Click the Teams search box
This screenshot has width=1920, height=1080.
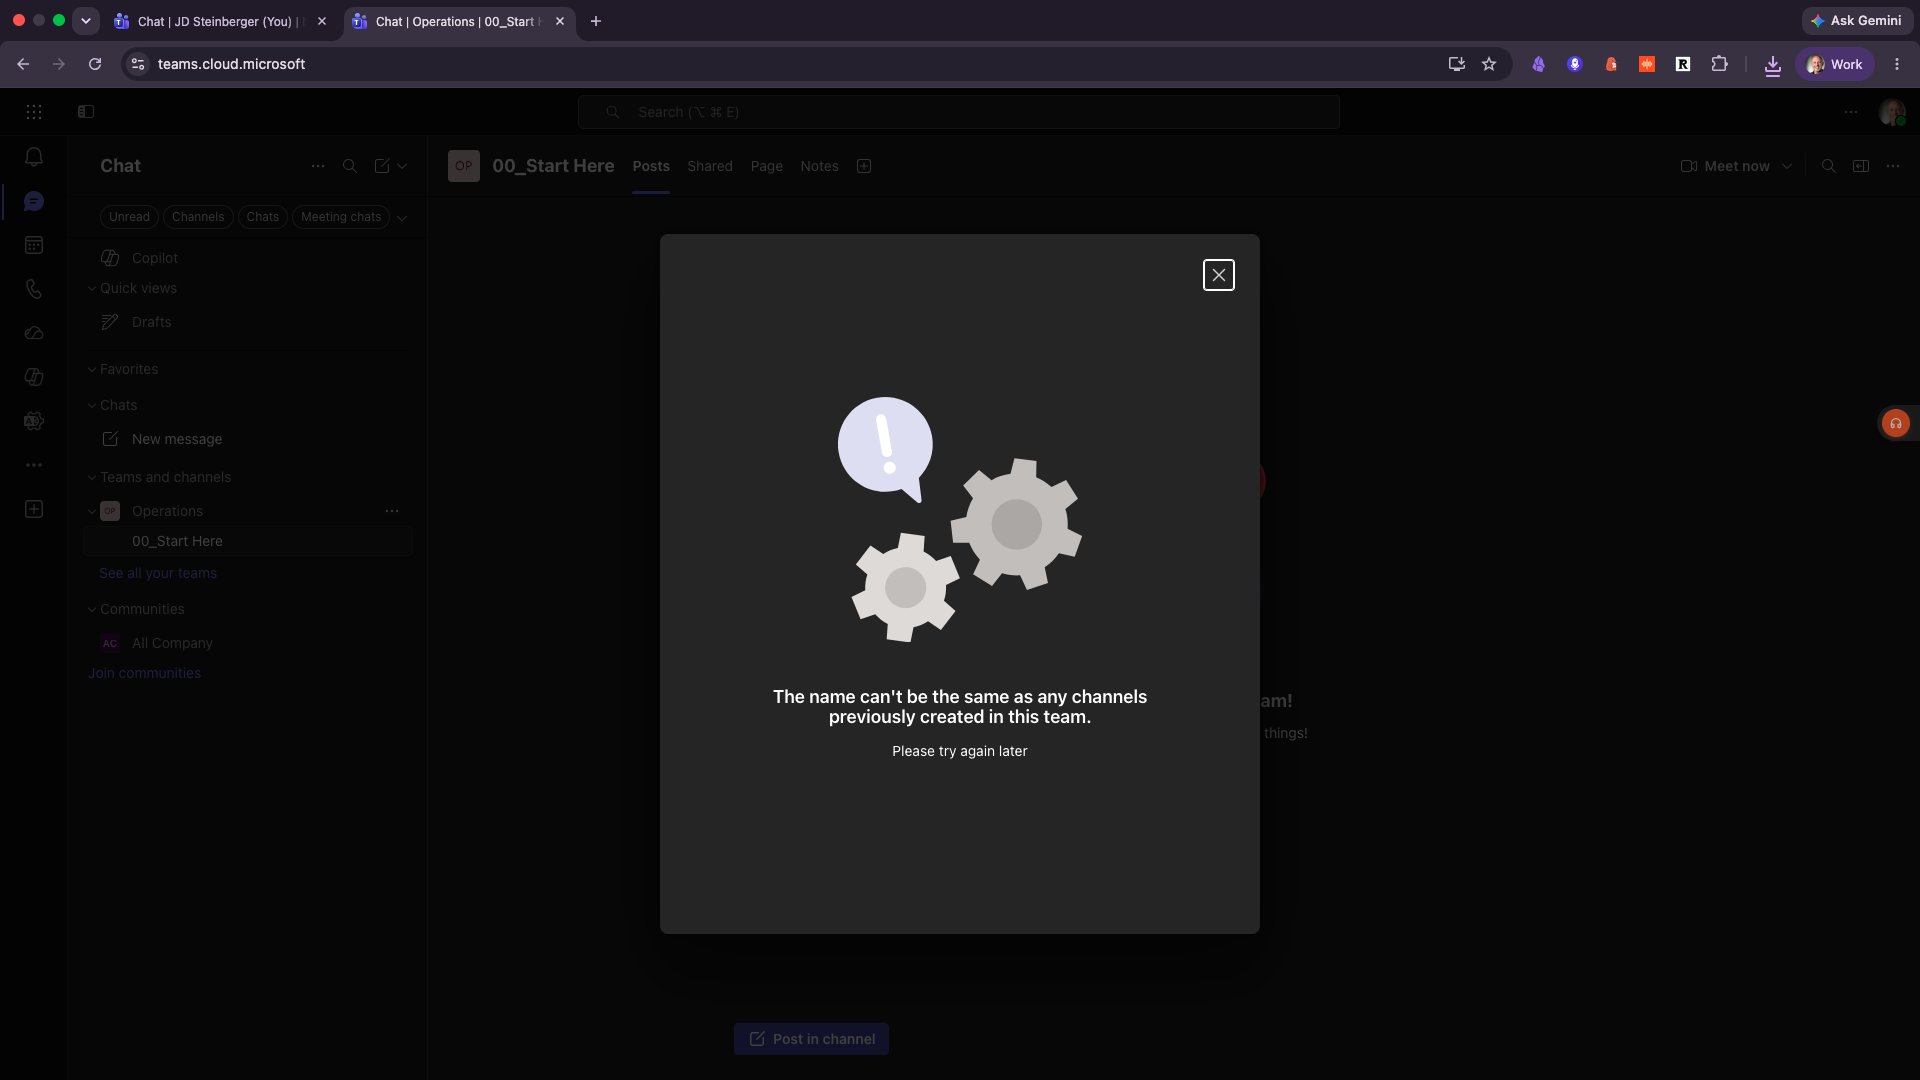[x=959, y=112]
